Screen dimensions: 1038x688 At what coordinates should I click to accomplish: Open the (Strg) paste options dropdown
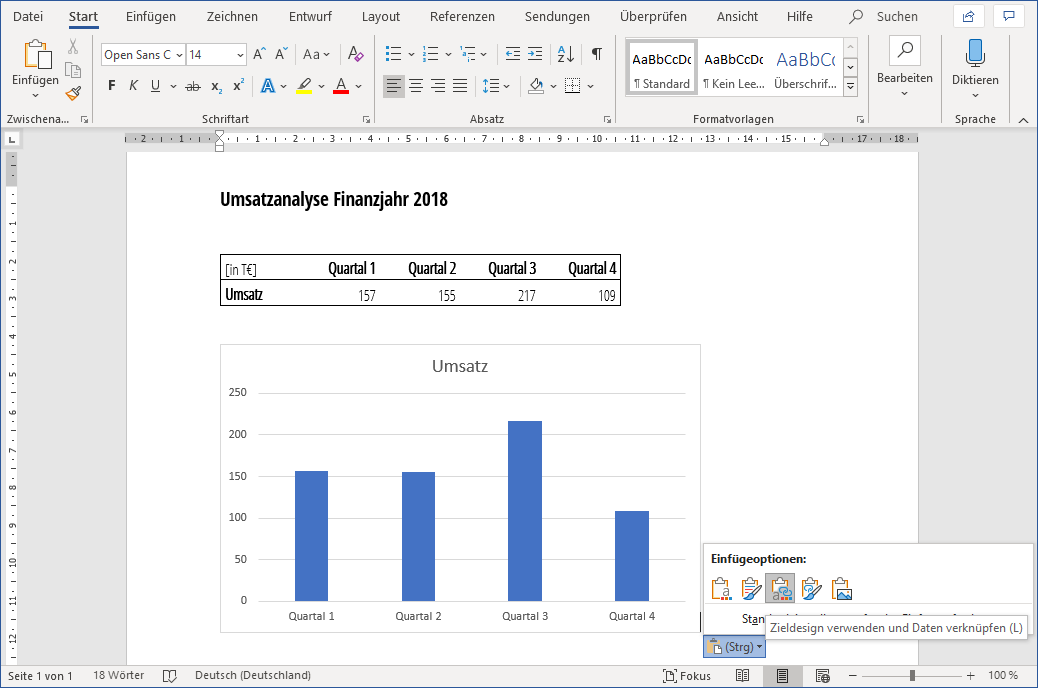[x=734, y=647]
